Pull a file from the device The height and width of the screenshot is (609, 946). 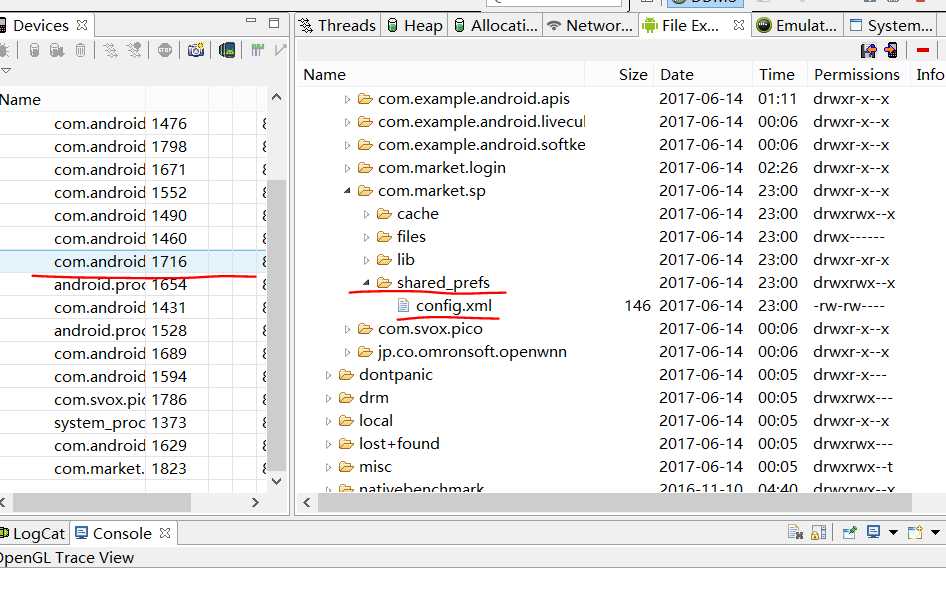[868, 50]
